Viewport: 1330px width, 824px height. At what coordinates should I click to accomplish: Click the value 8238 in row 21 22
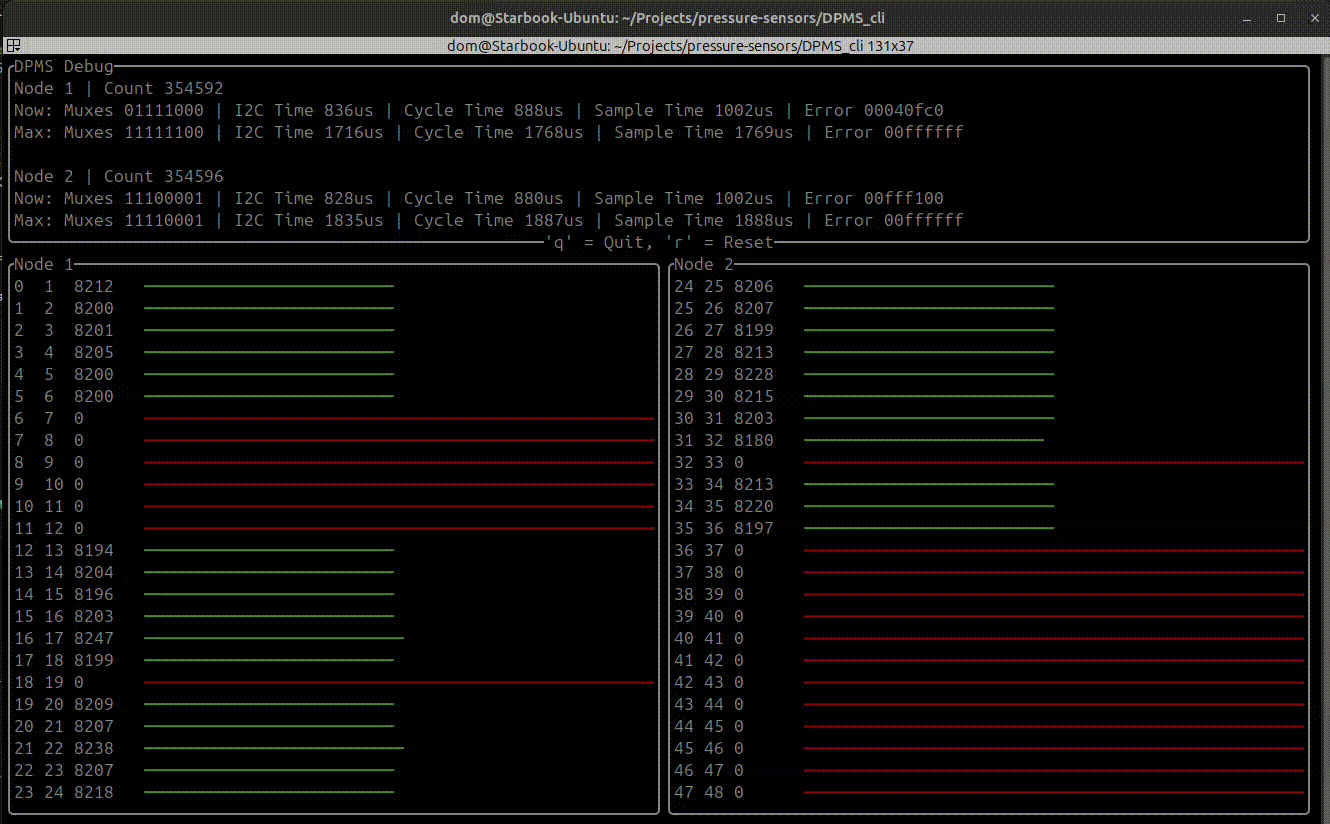94,748
